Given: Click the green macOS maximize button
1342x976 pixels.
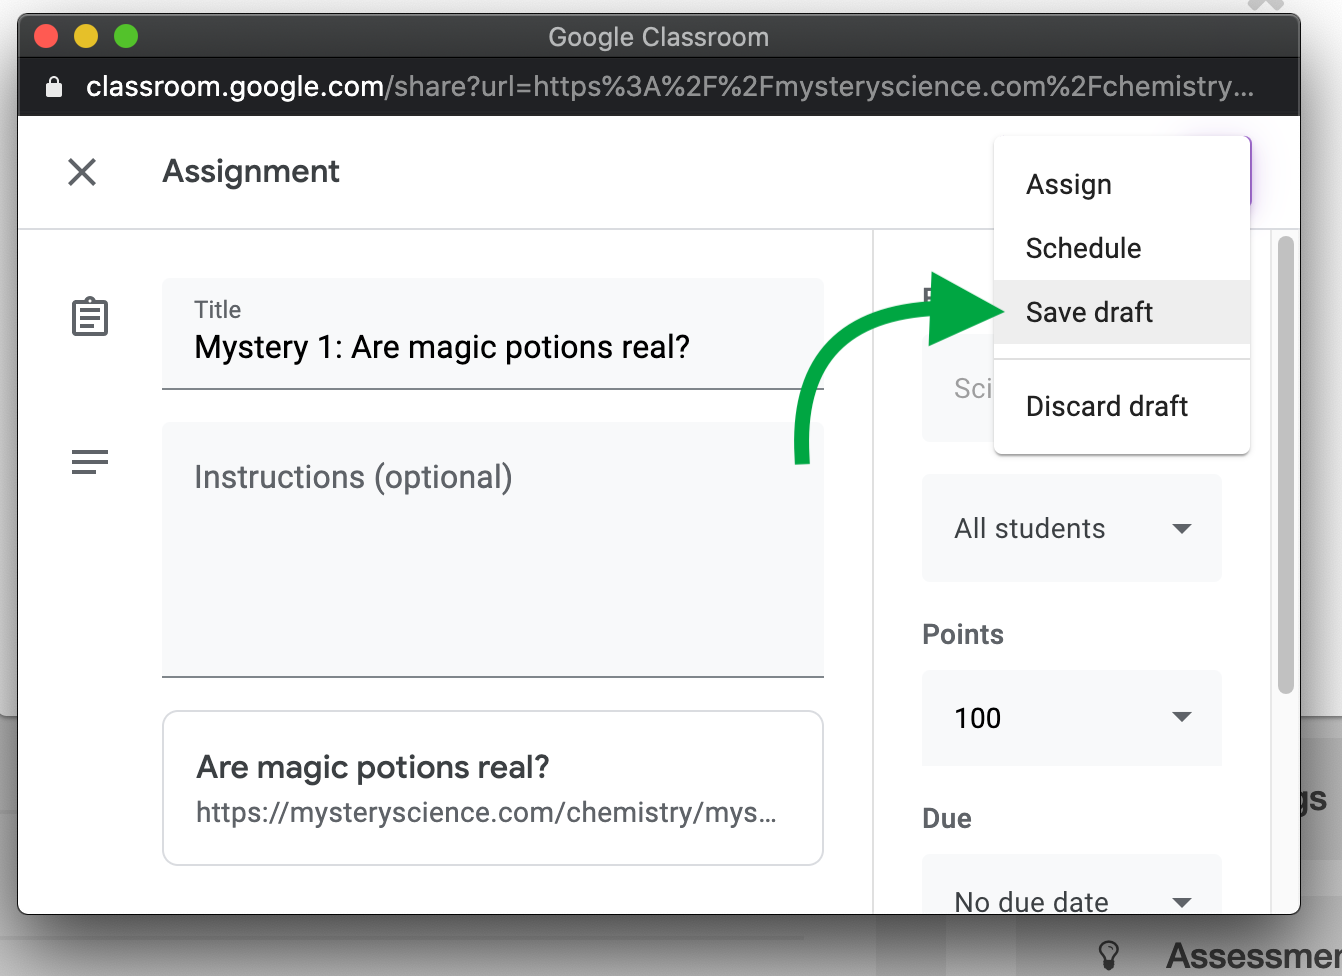Looking at the screenshot, I should coord(126,37).
